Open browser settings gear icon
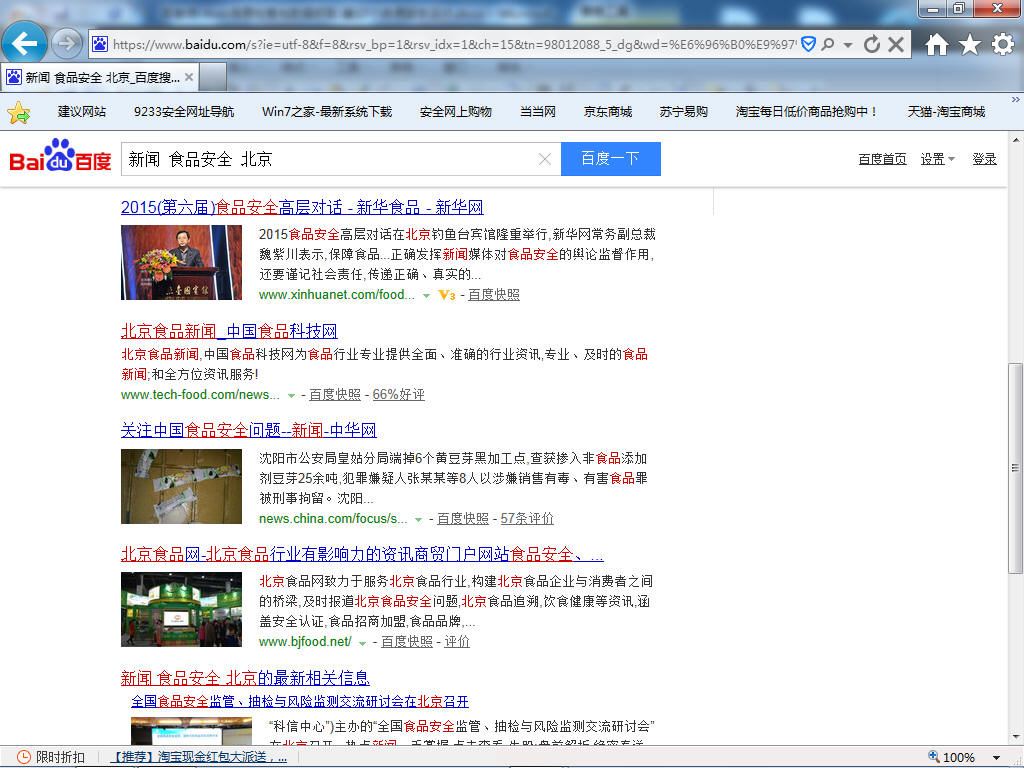1024x768 pixels. [x=1002, y=44]
